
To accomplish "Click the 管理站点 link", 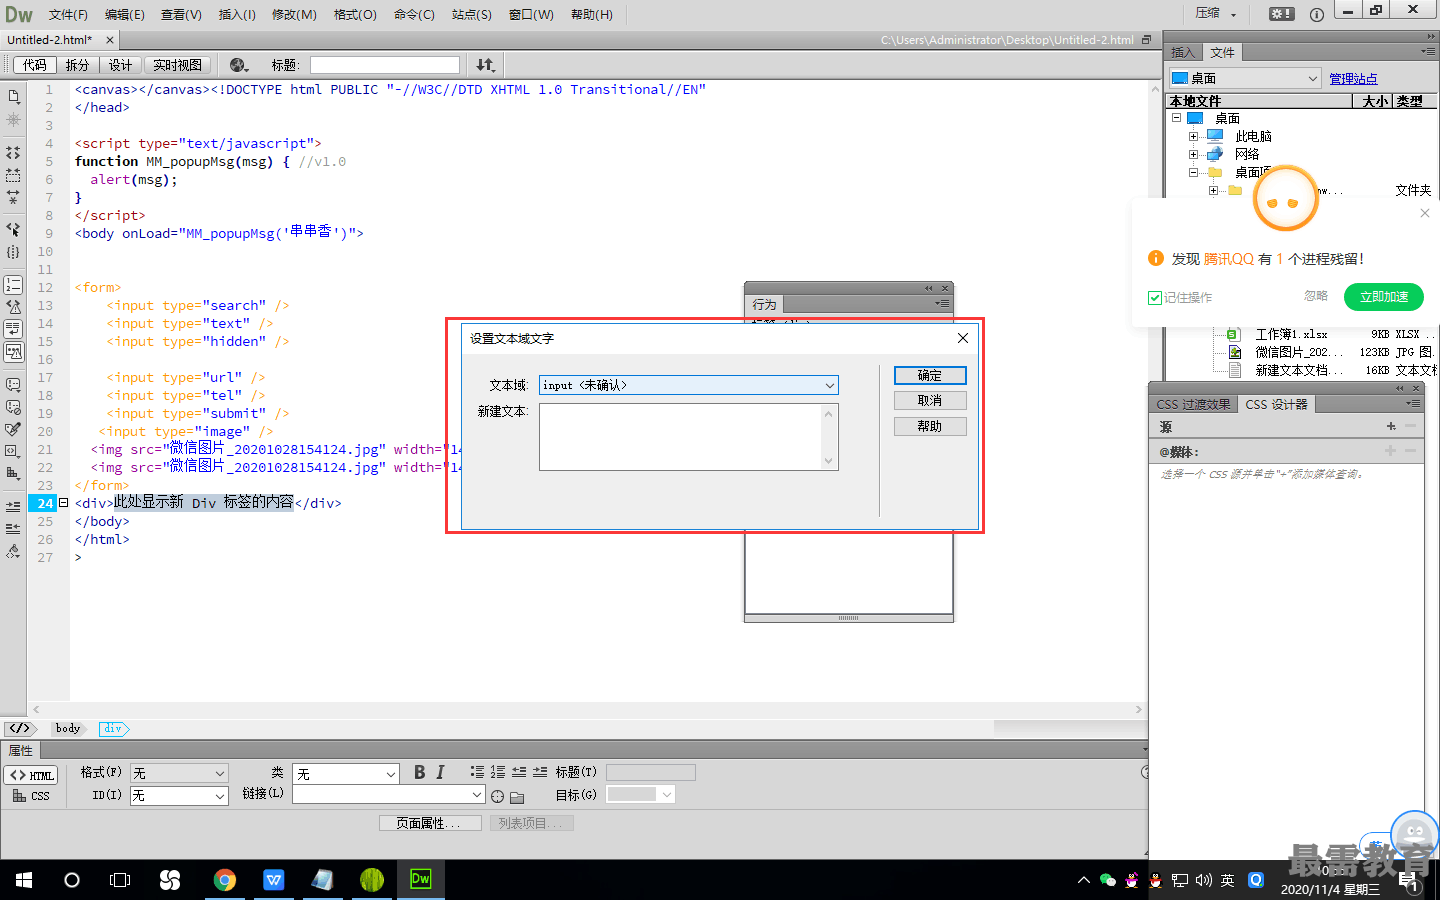I will (1353, 78).
